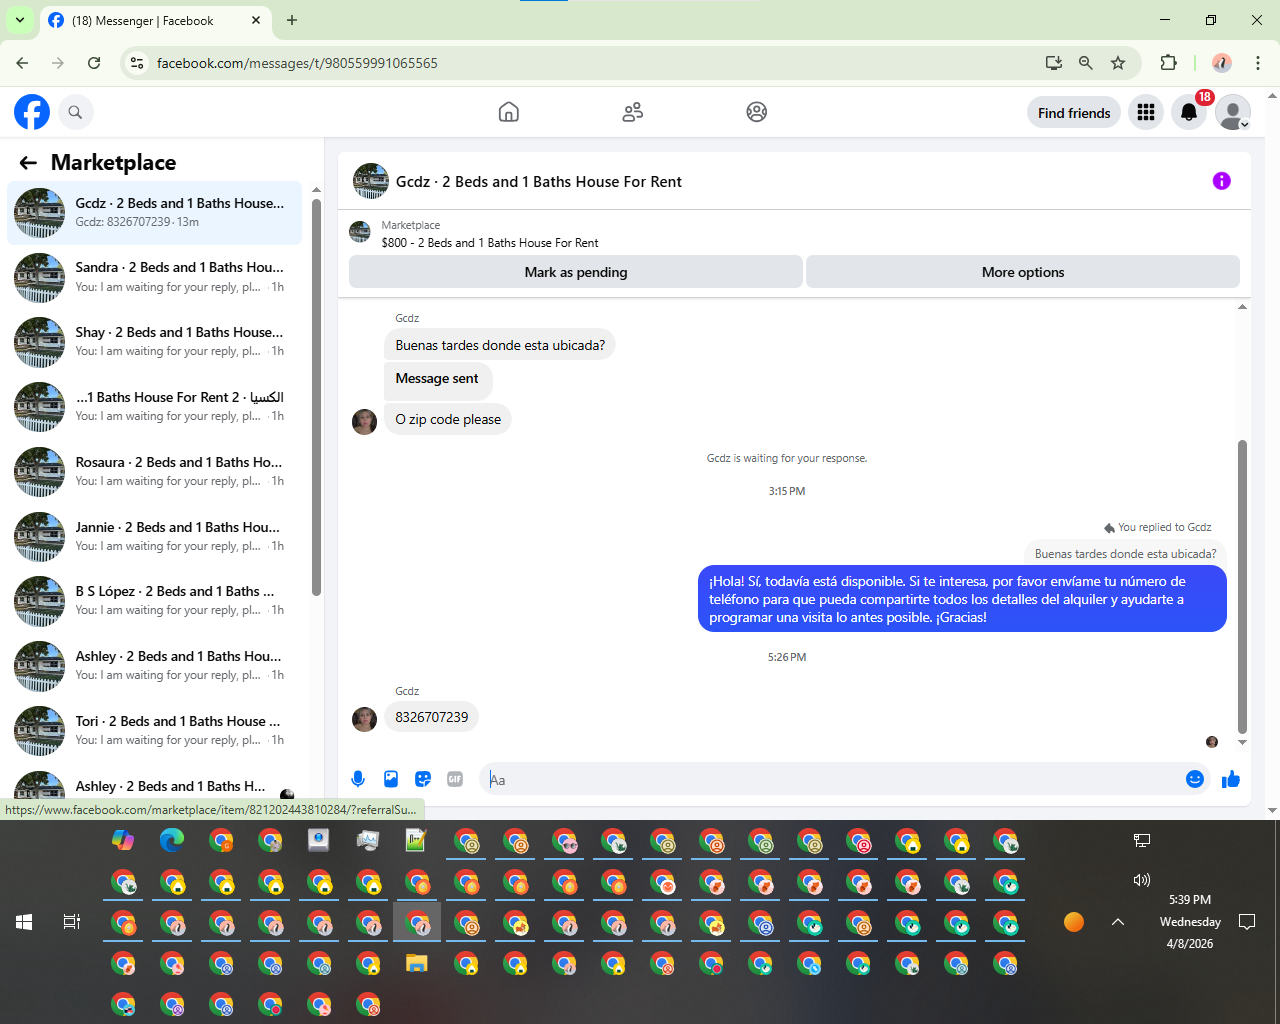Open Ashley conversation above Tori
The height and width of the screenshot is (1024, 1280).
click(x=154, y=665)
